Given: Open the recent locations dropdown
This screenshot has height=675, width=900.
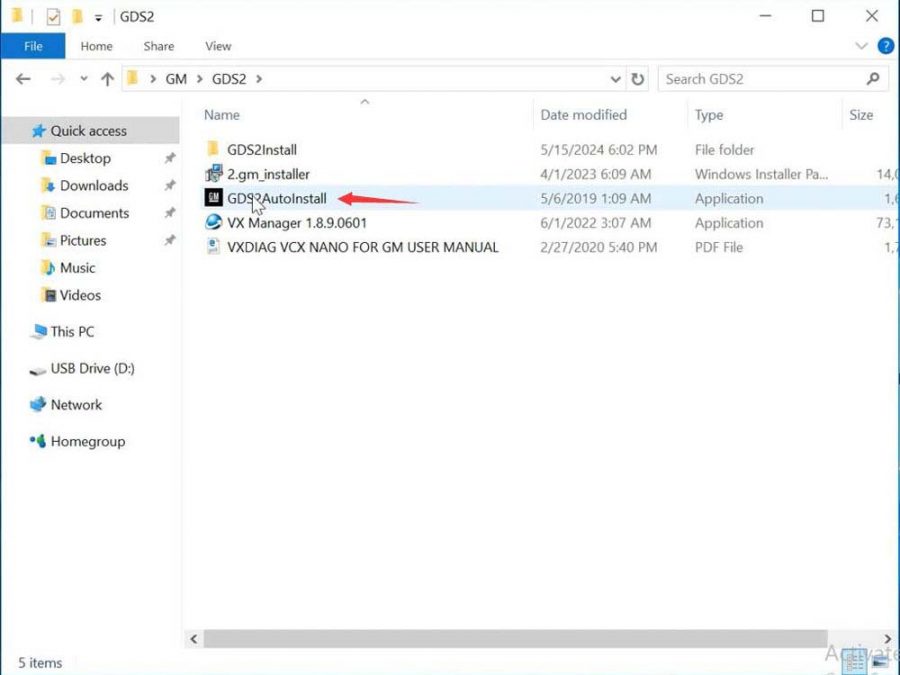Looking at the screenshot, I should tap(85, 78).
